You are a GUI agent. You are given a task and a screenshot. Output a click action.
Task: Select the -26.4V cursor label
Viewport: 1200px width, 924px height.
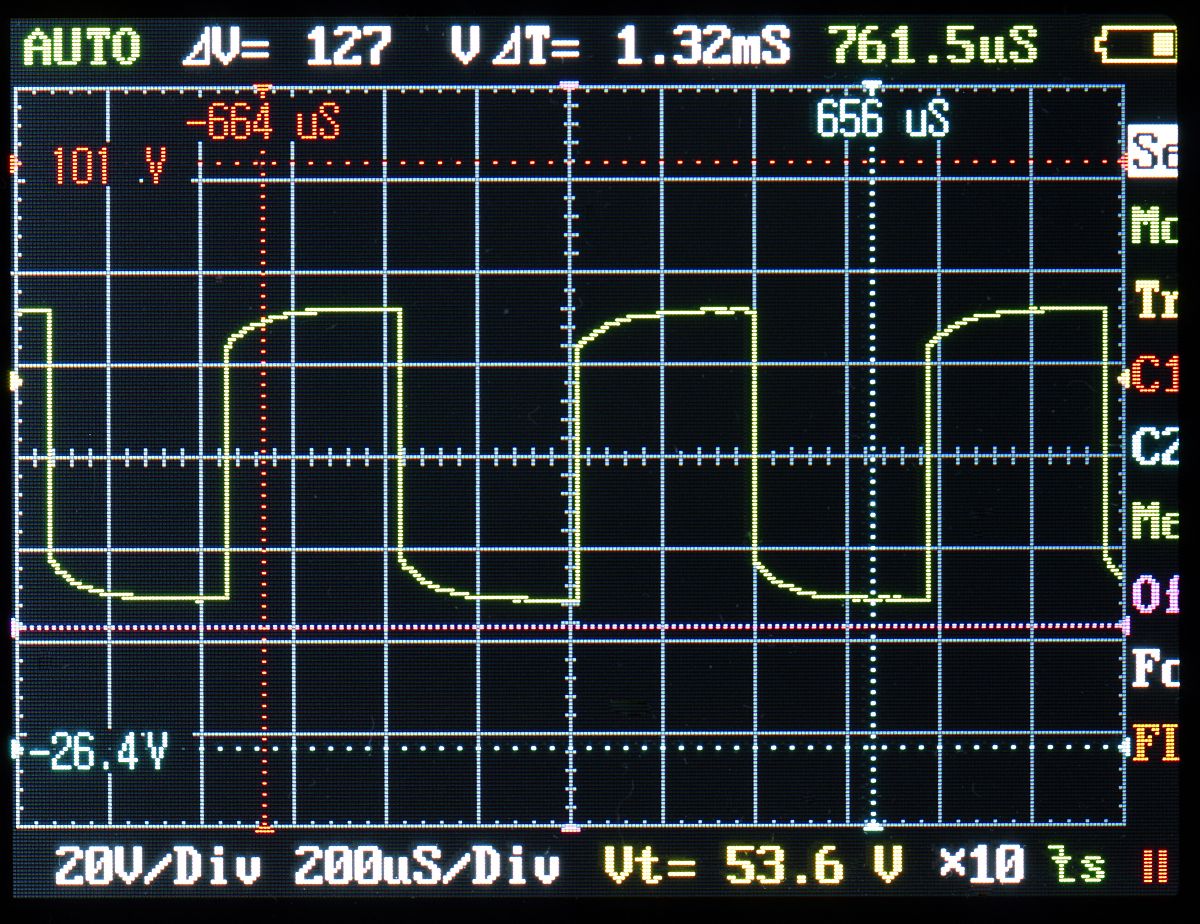[x=98, y=752]
